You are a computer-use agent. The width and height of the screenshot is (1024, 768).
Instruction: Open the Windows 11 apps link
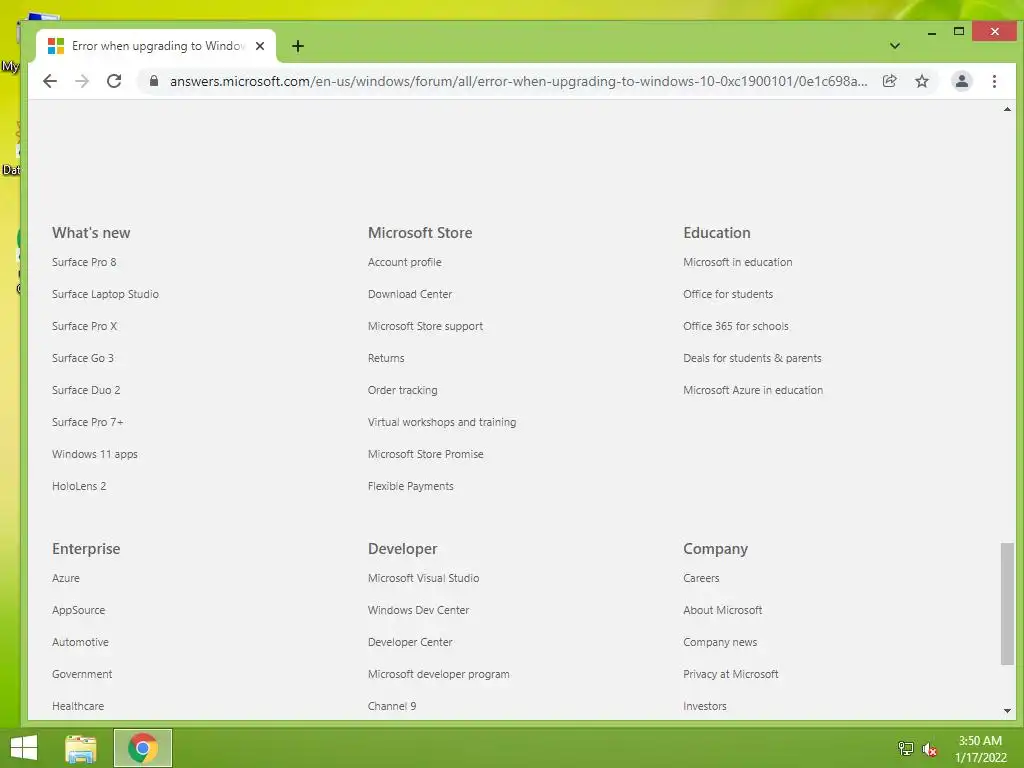tap(95, 454)
